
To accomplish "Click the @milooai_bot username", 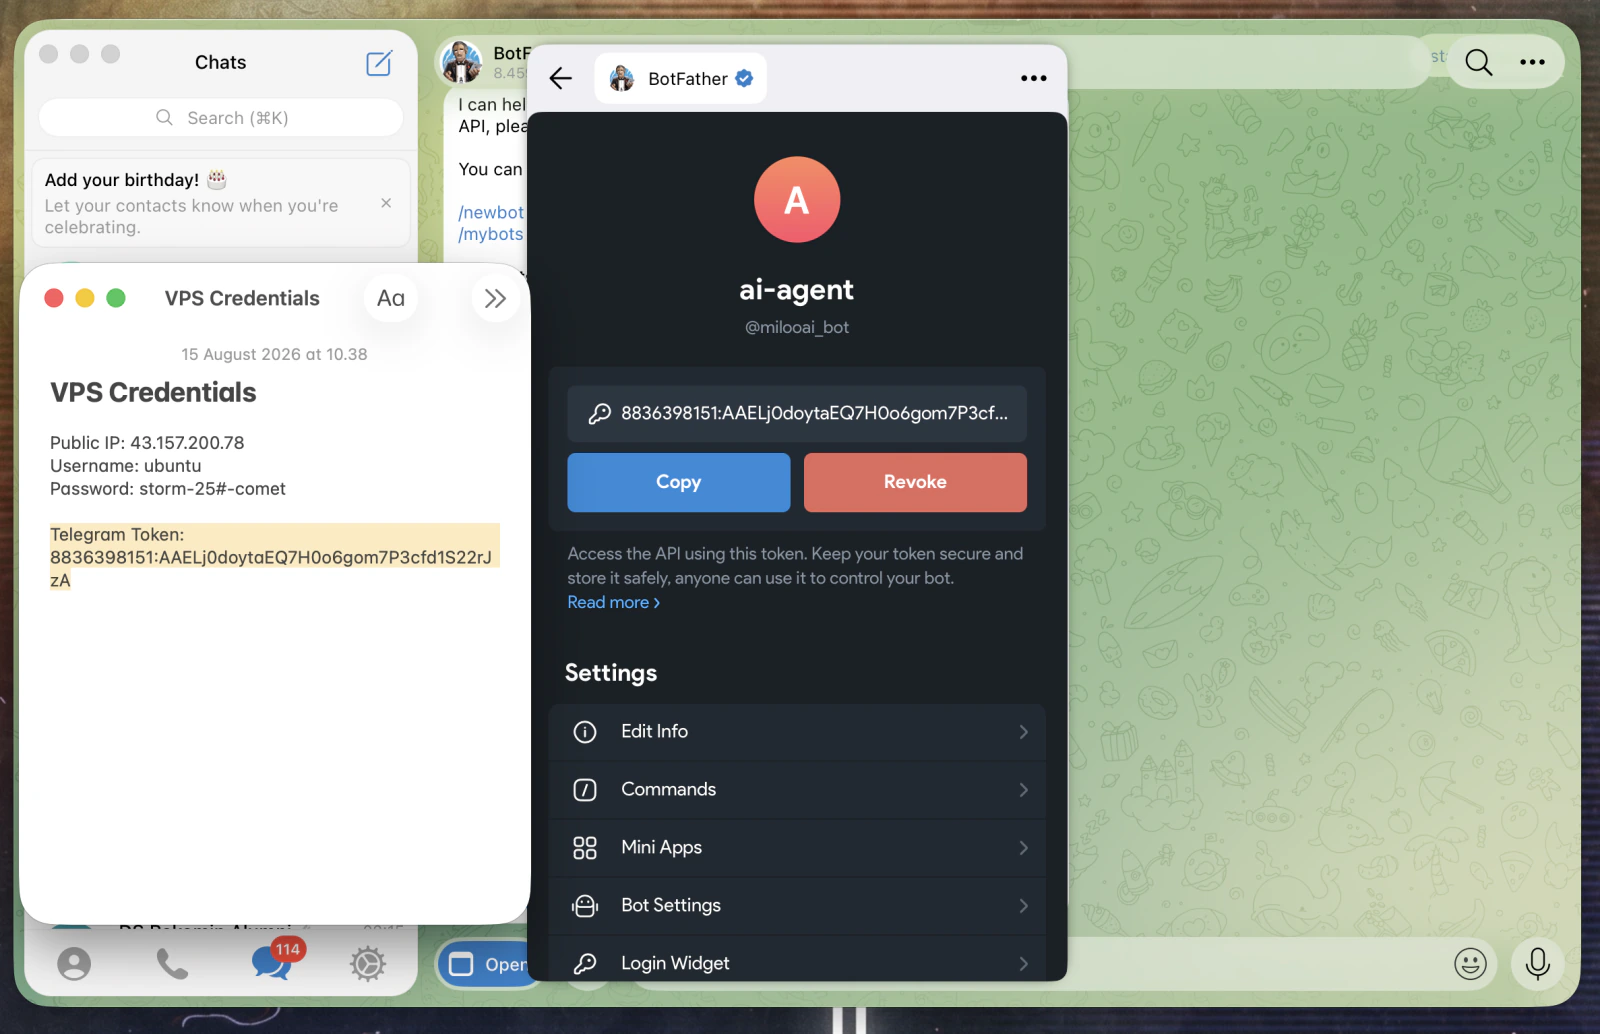I will 797,327.
